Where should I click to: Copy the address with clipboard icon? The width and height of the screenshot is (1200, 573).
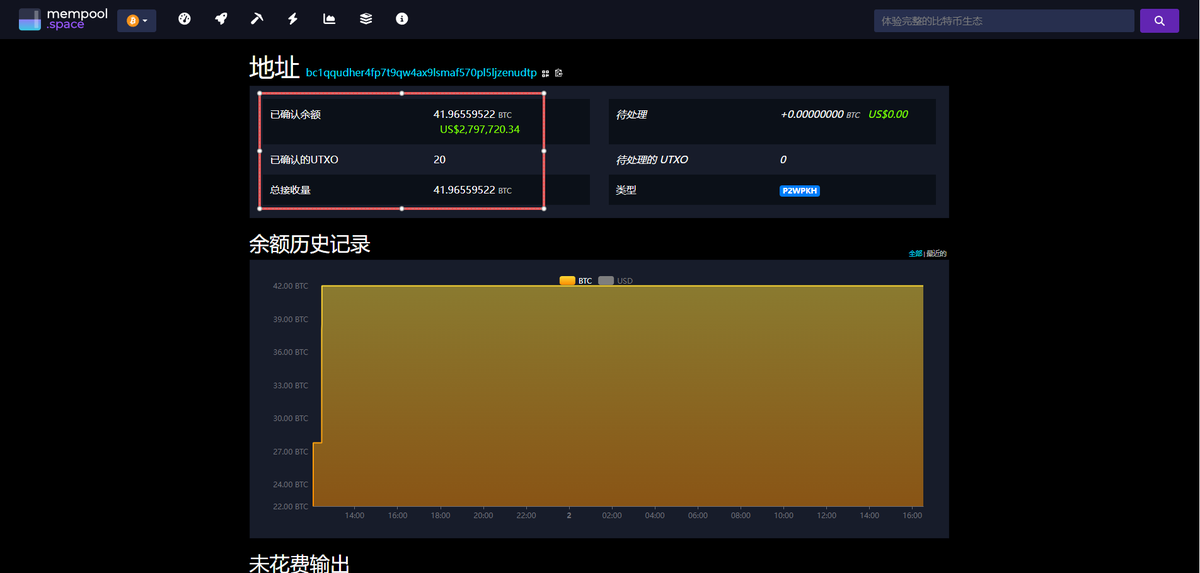(x=559, y=73)
